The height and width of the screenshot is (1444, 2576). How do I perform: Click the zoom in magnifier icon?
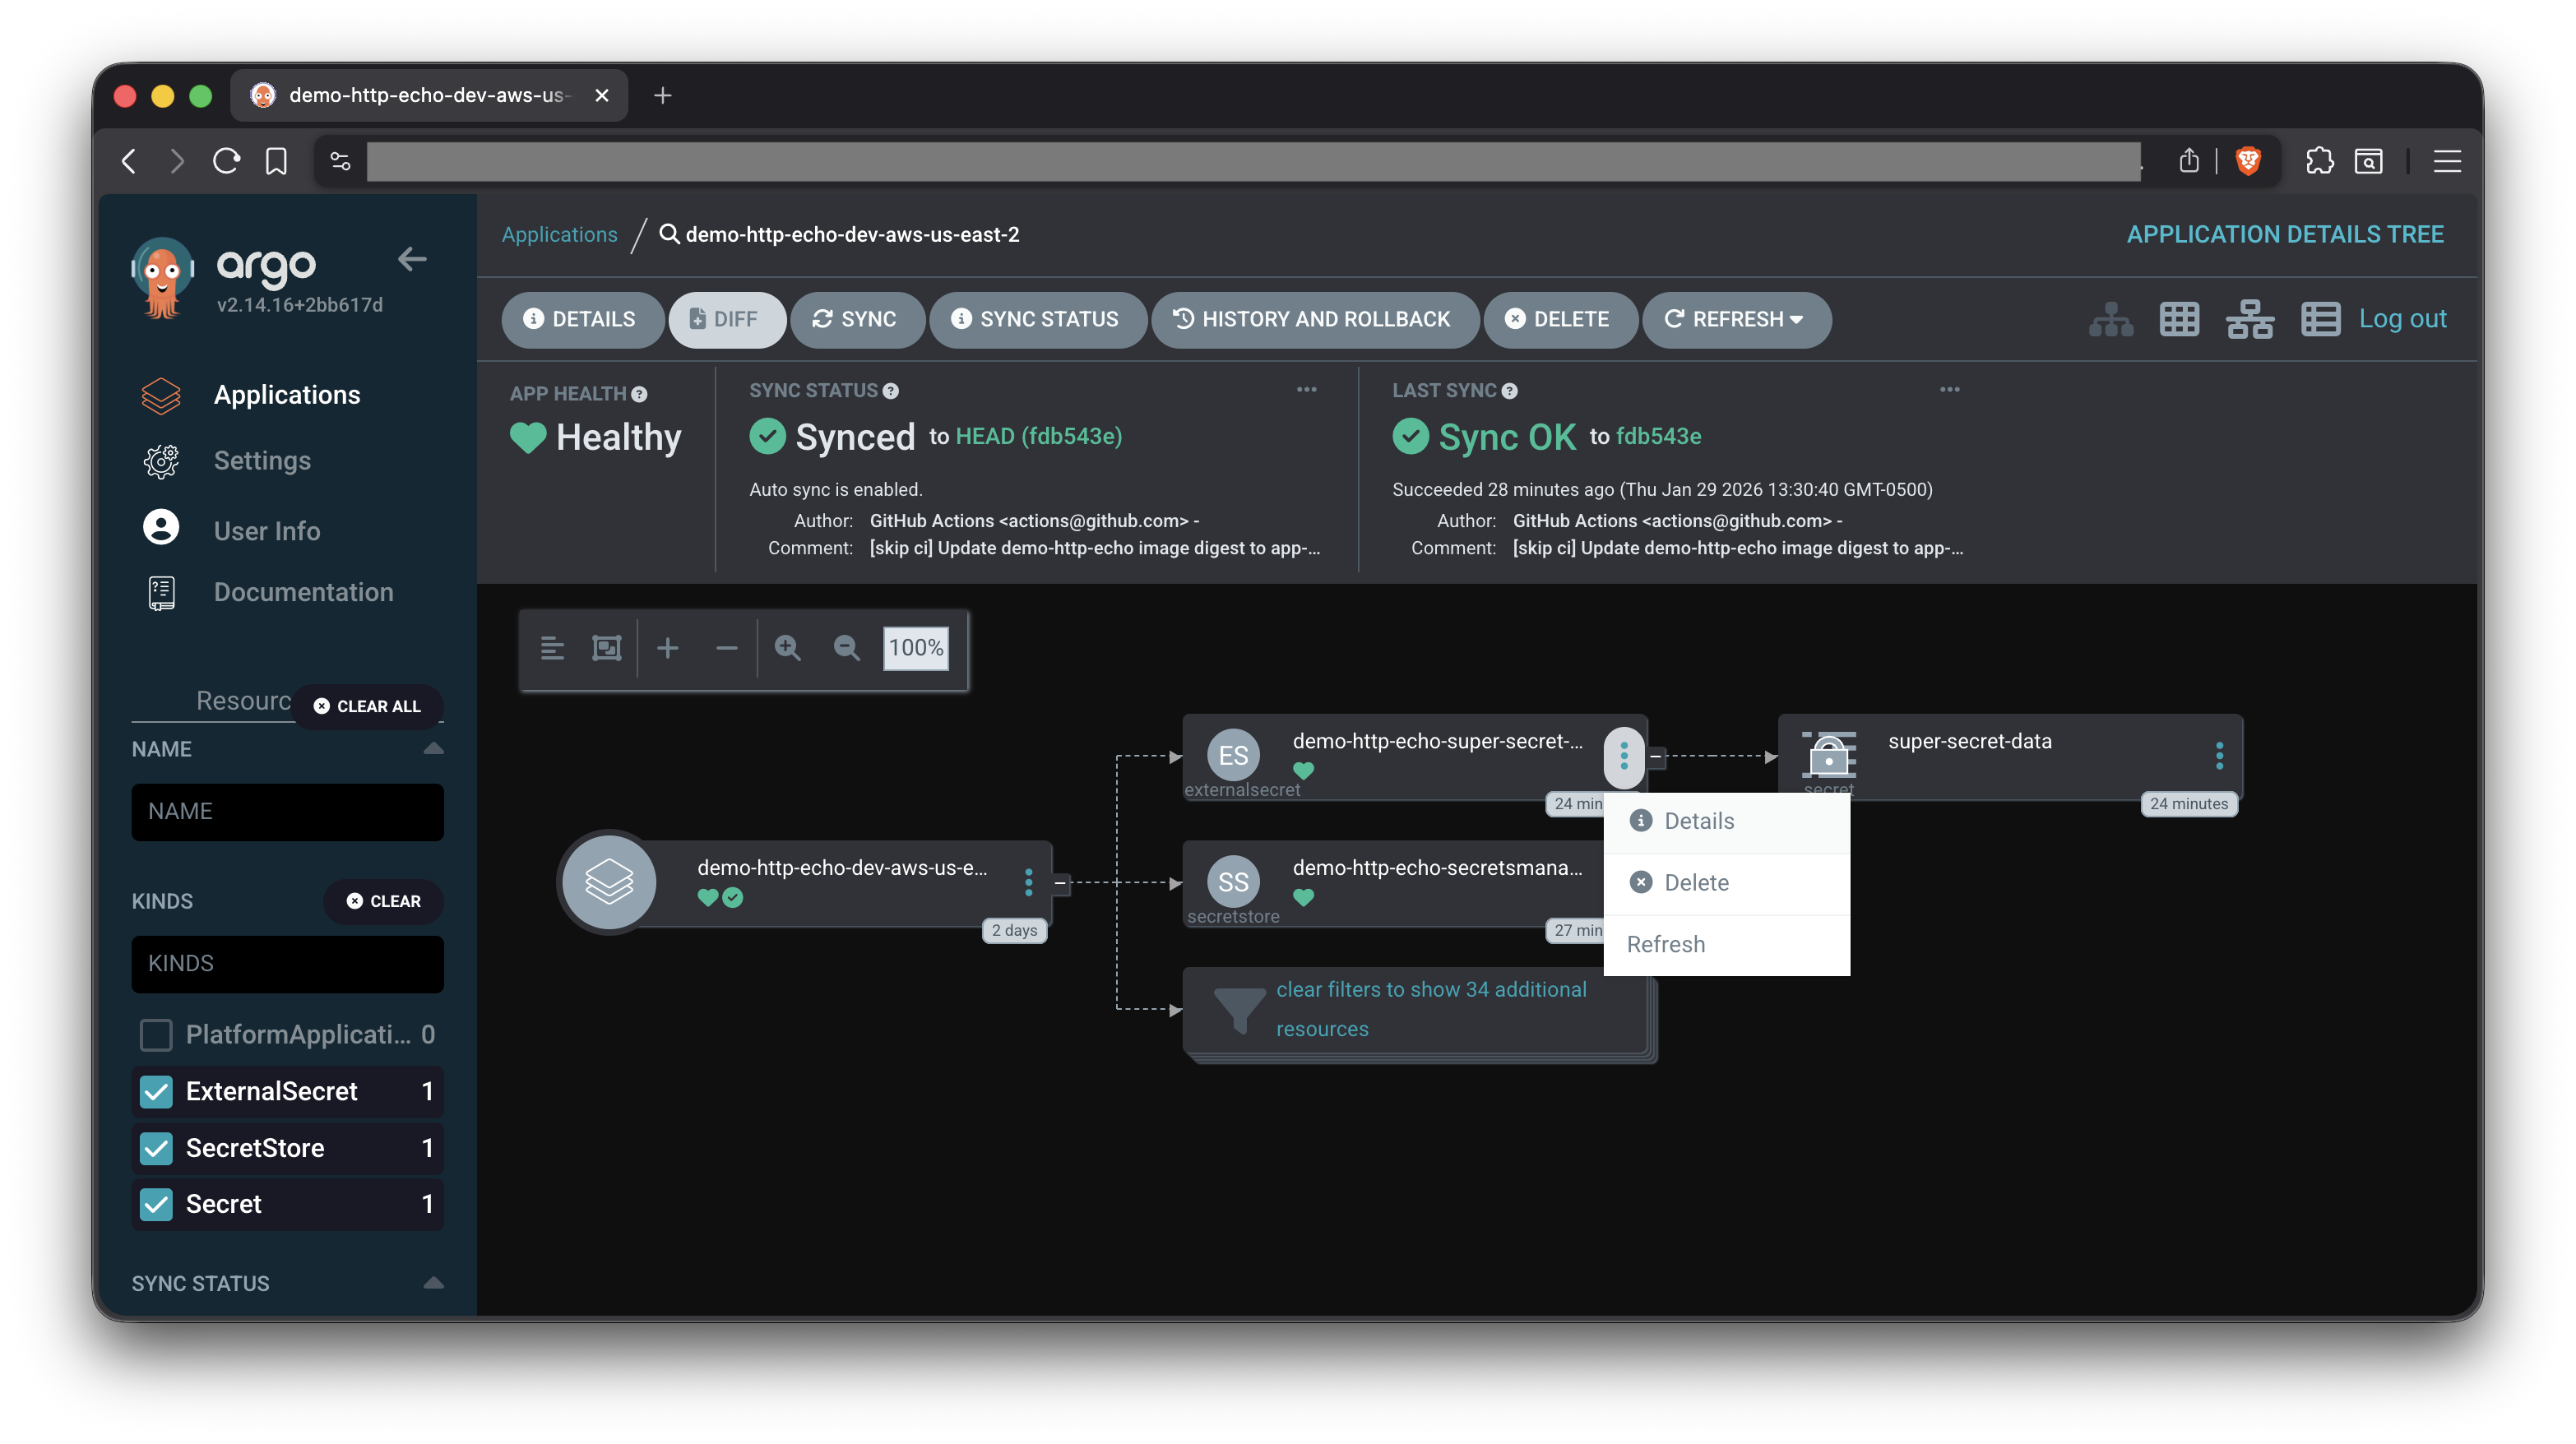point(788,648)
